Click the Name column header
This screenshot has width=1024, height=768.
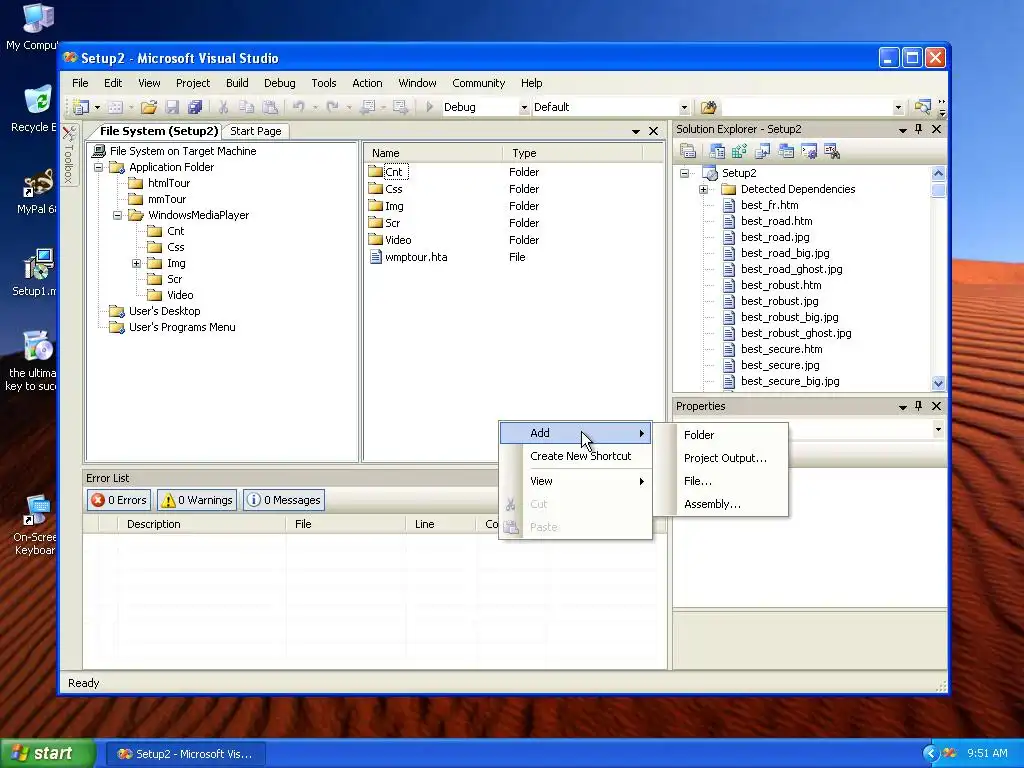point(432,153)
